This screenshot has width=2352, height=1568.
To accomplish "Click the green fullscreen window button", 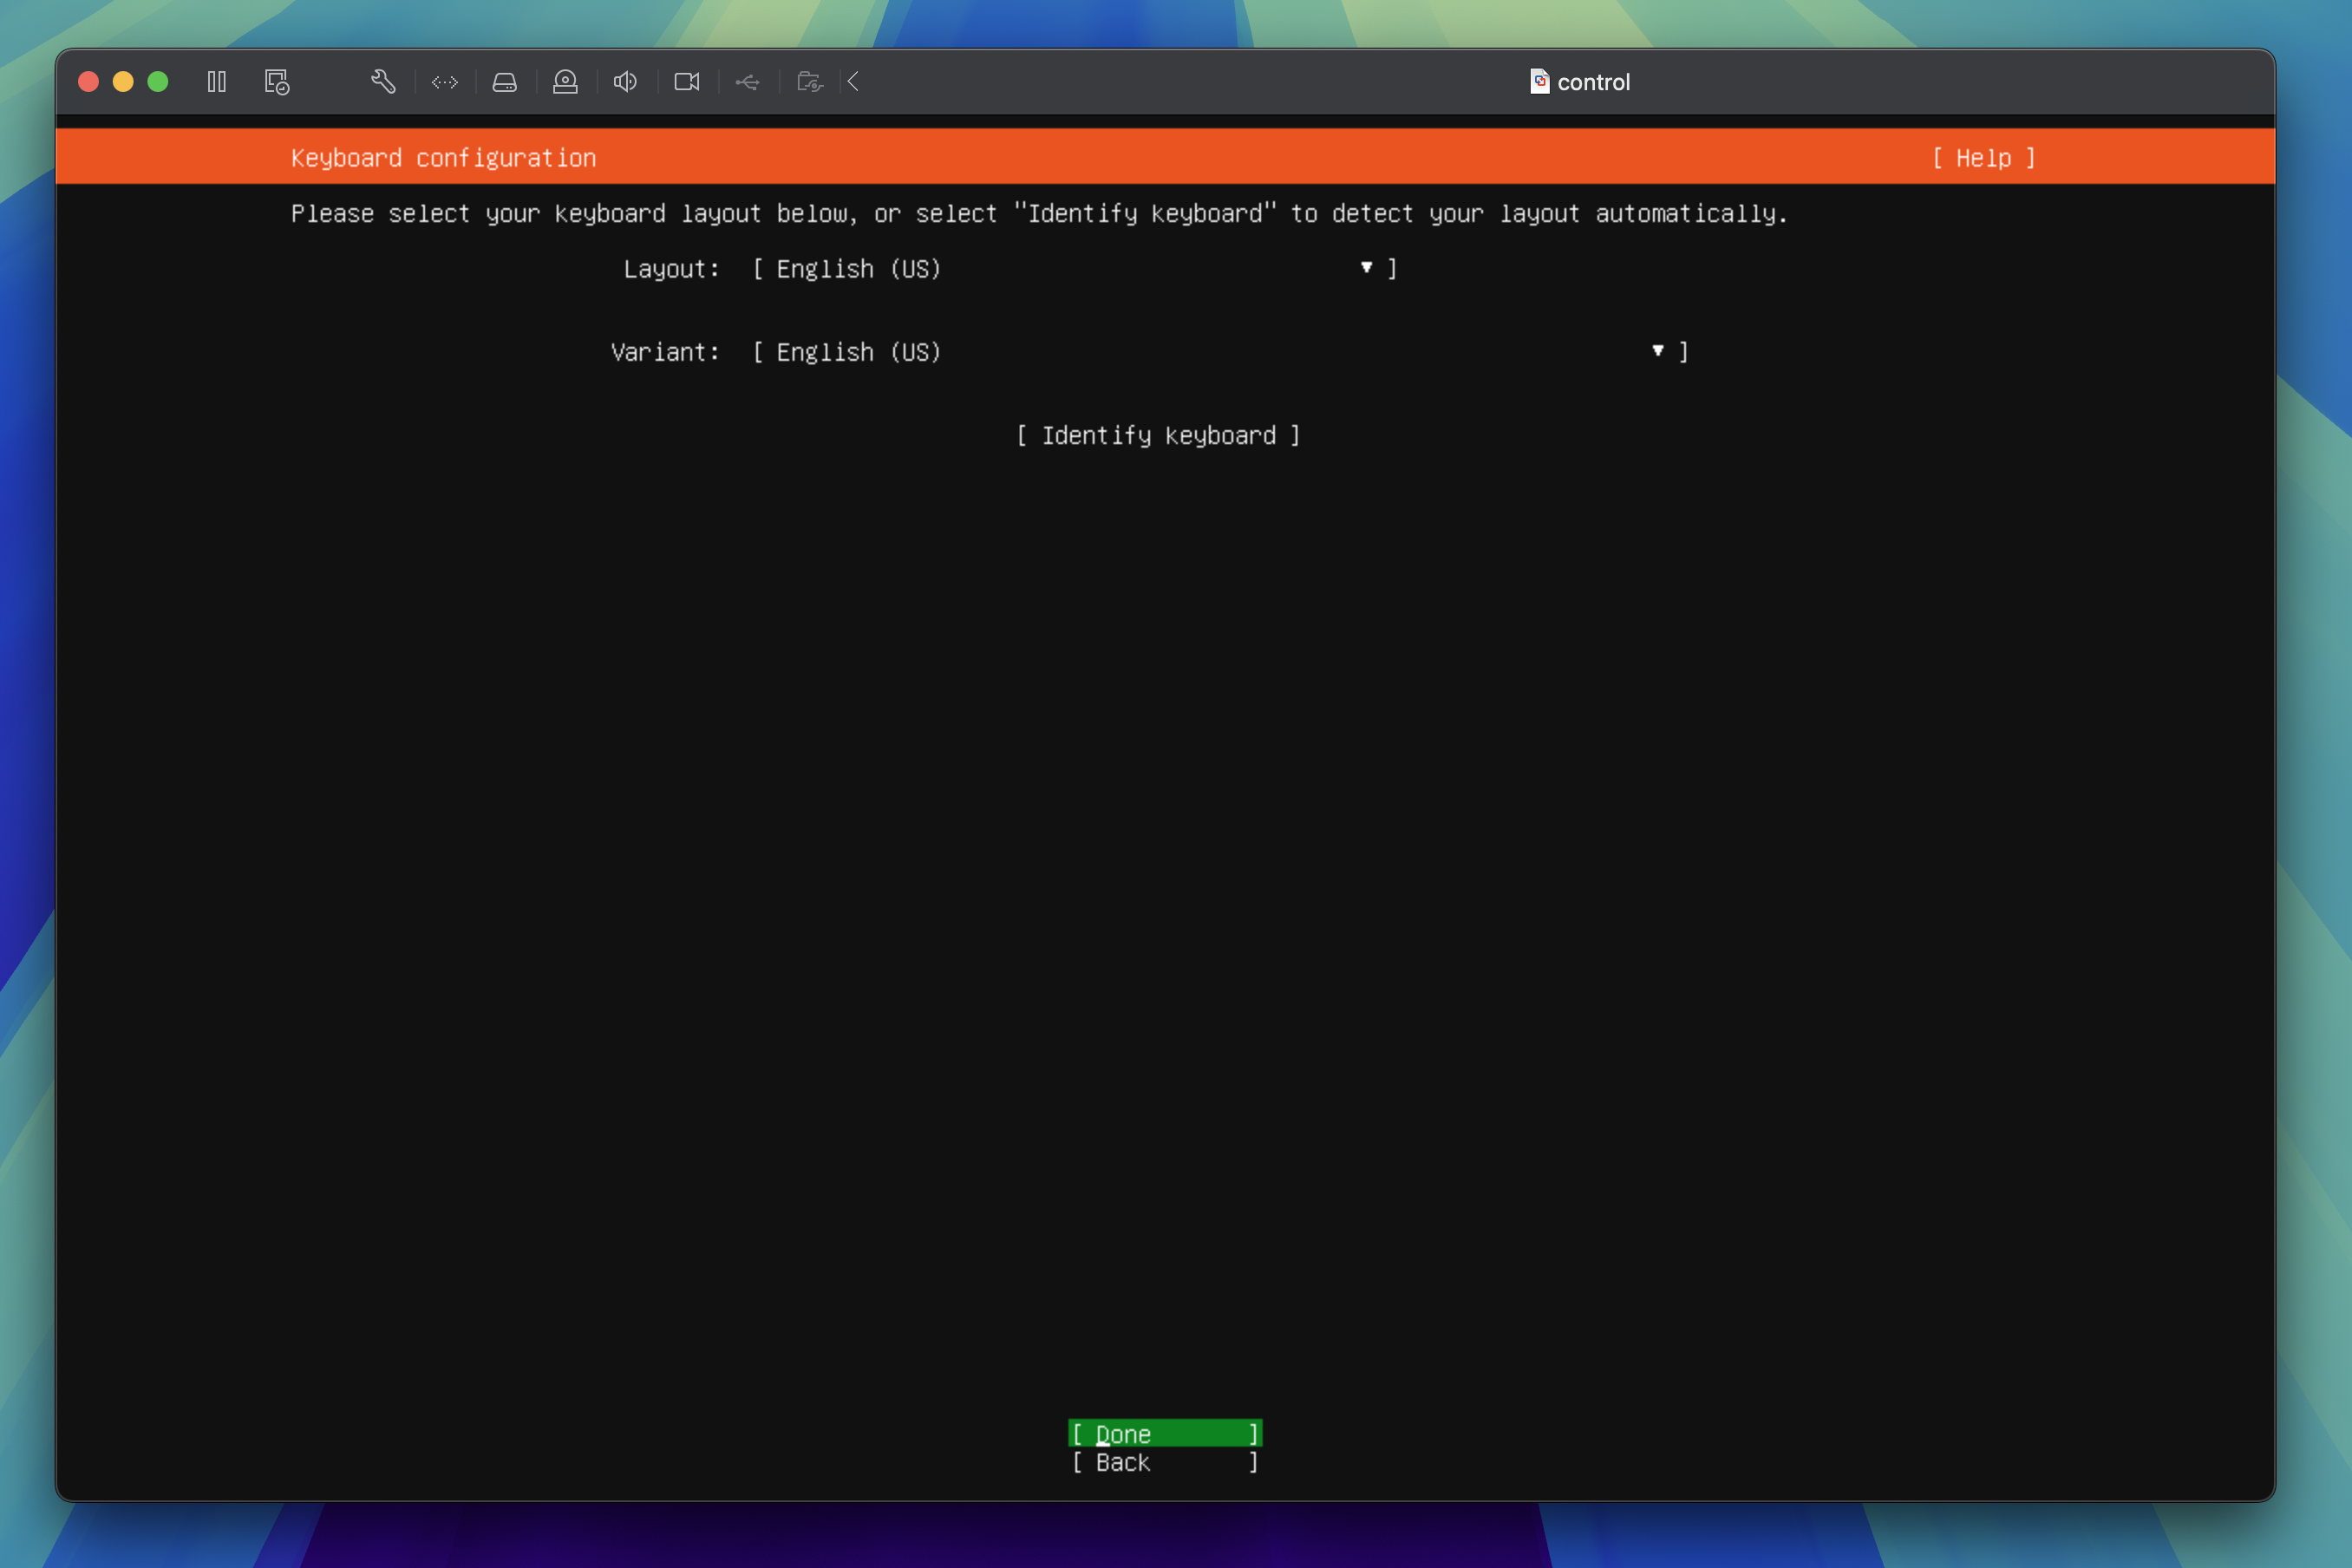I will click(x=158, y=82).
